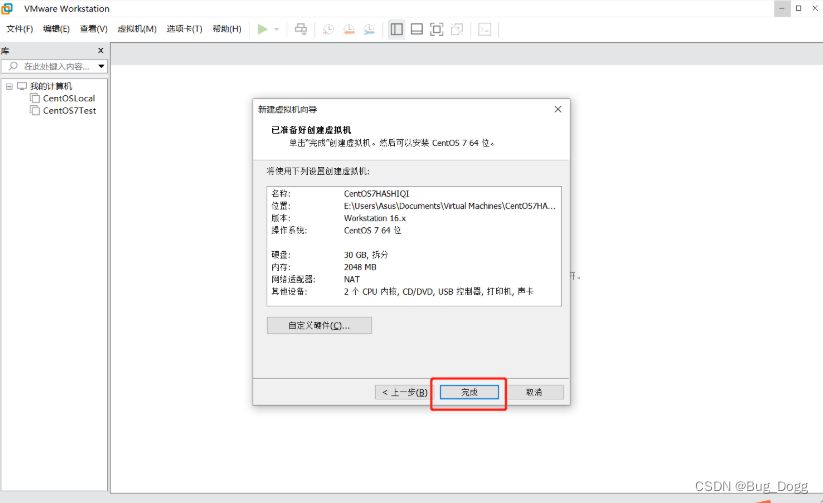Open the 文件(F) menu
This screenshot has height=503, width=823.
(19, 29)
